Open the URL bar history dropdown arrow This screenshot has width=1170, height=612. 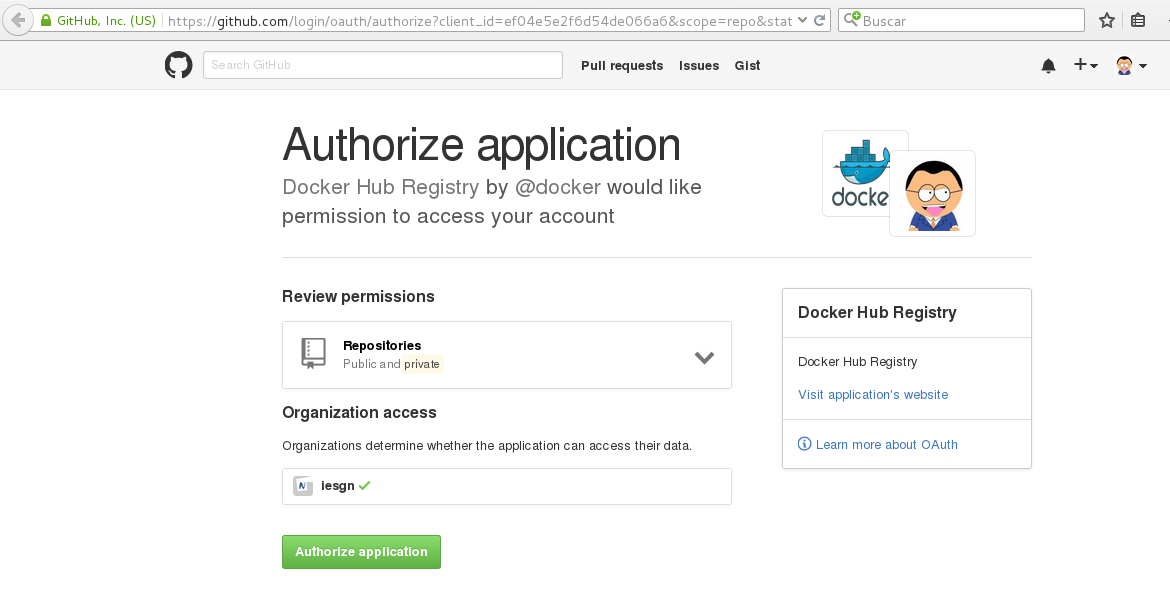802,20
